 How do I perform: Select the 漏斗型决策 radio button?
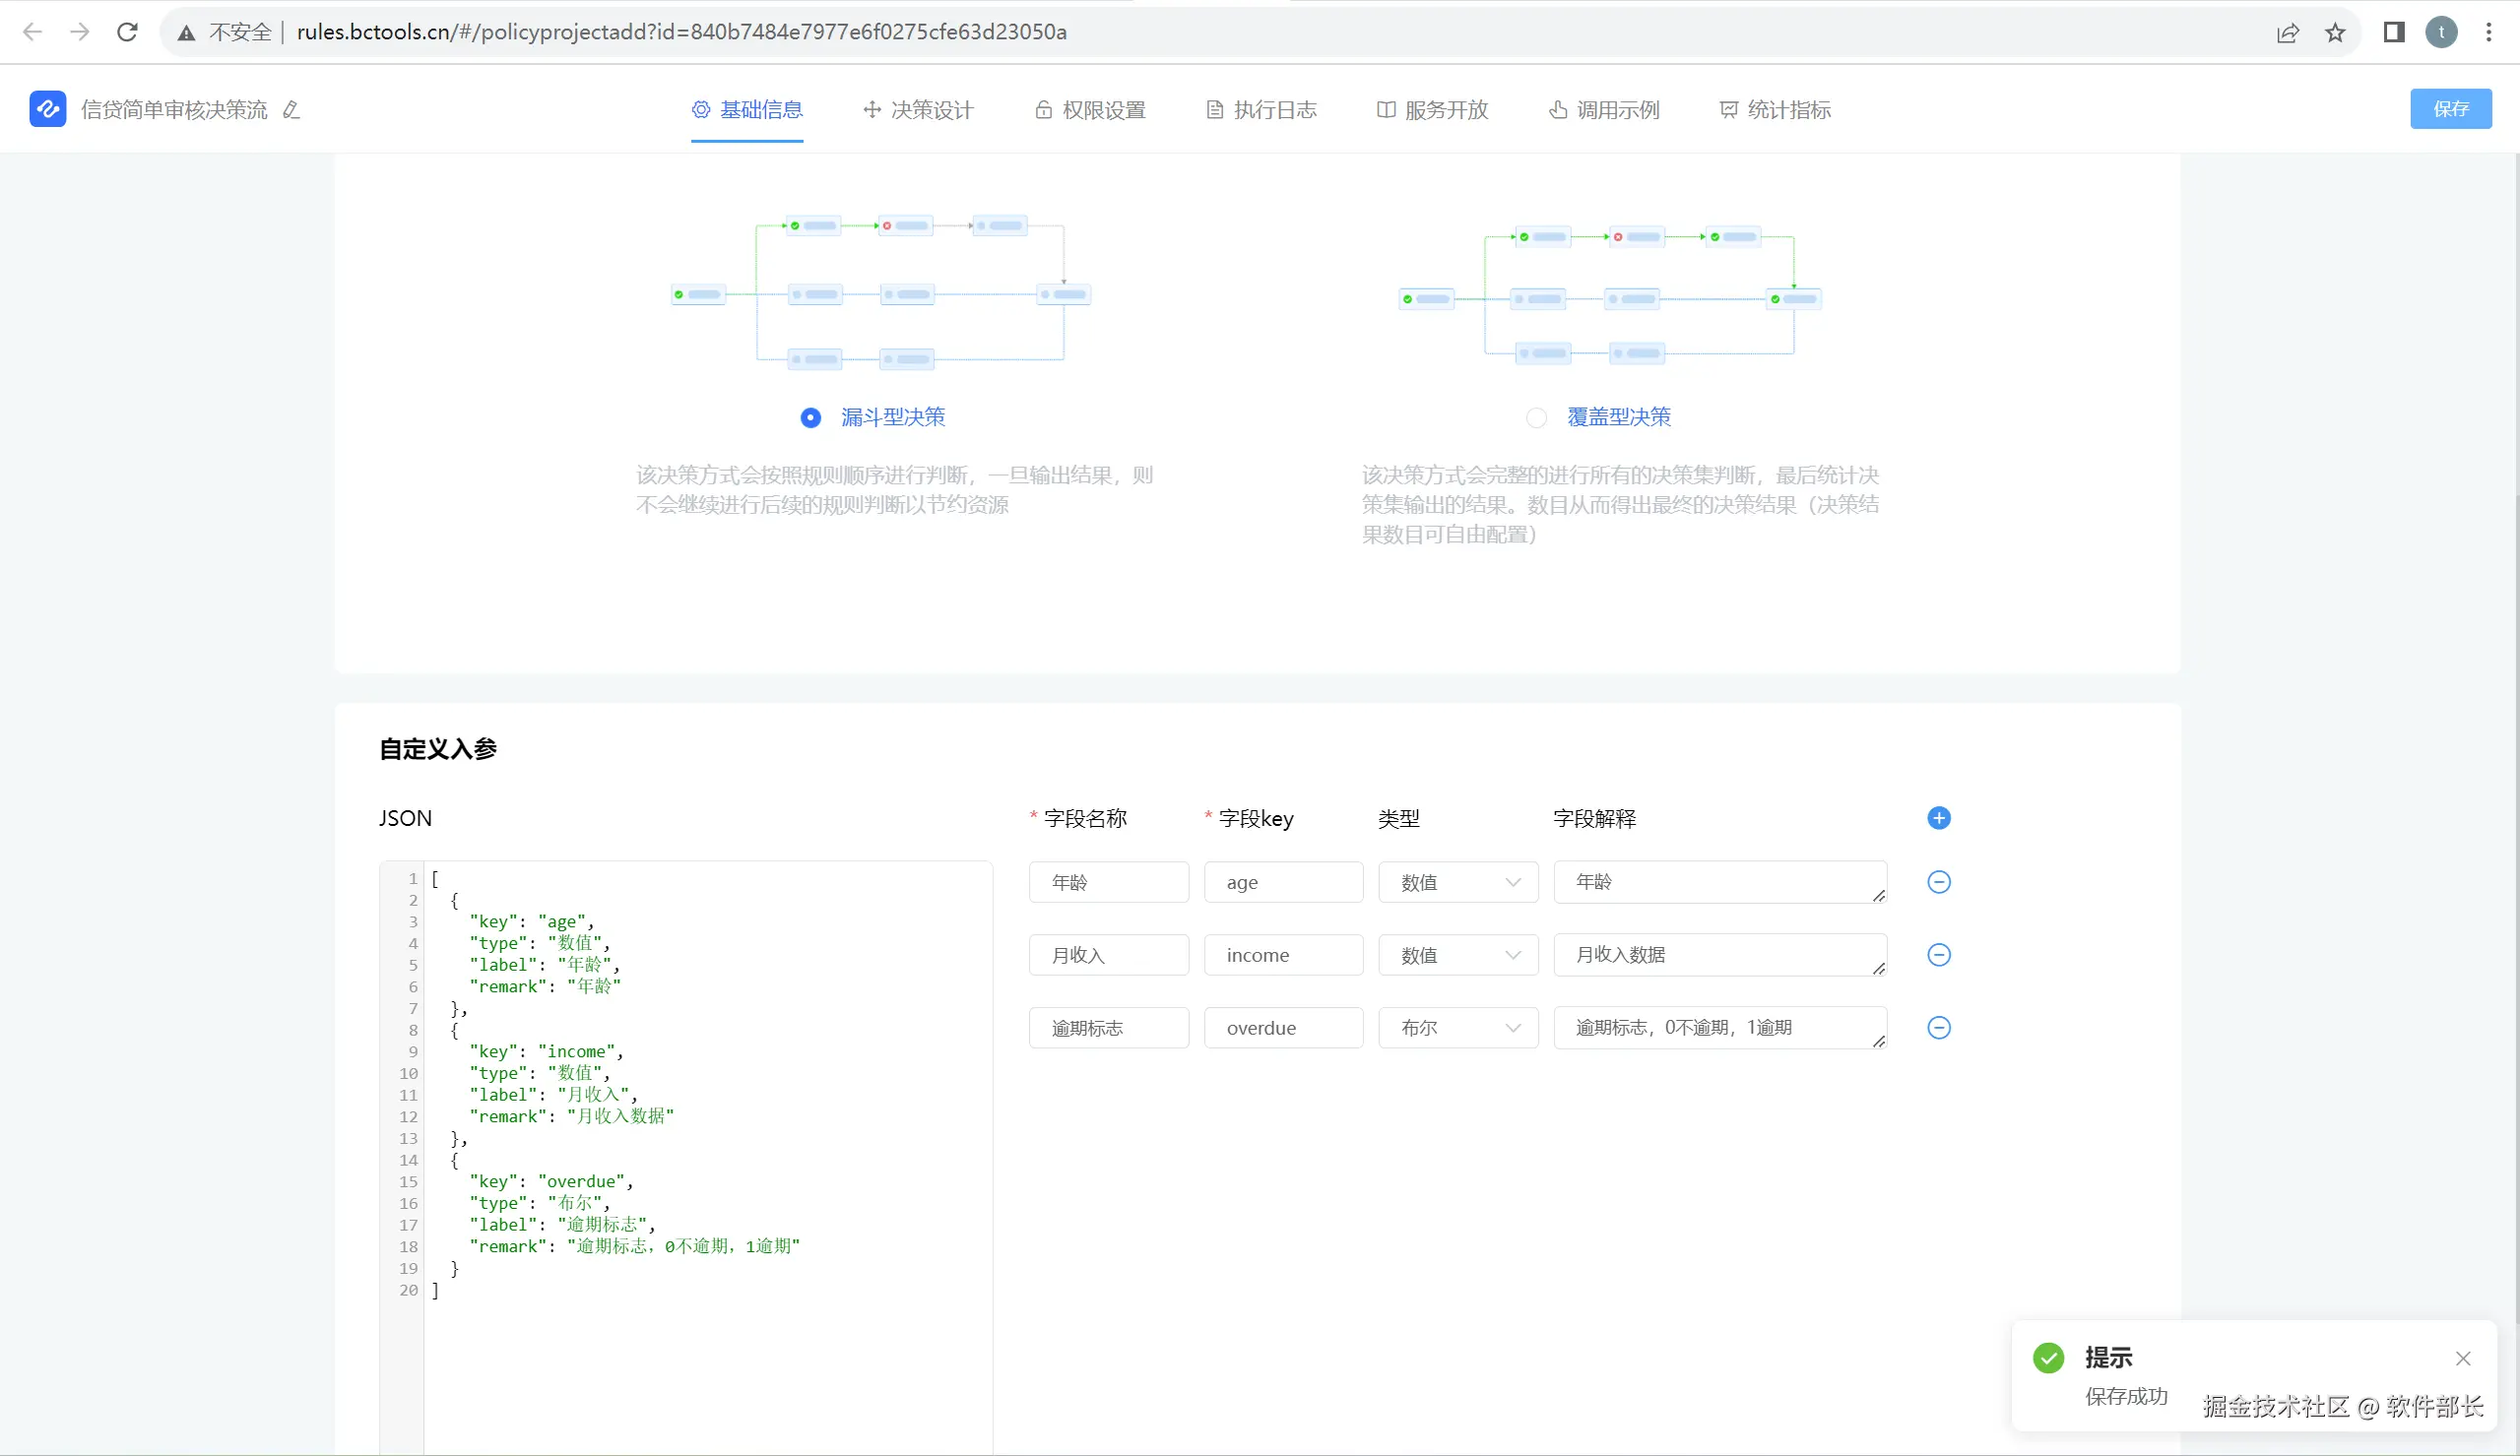pos(811,418)
